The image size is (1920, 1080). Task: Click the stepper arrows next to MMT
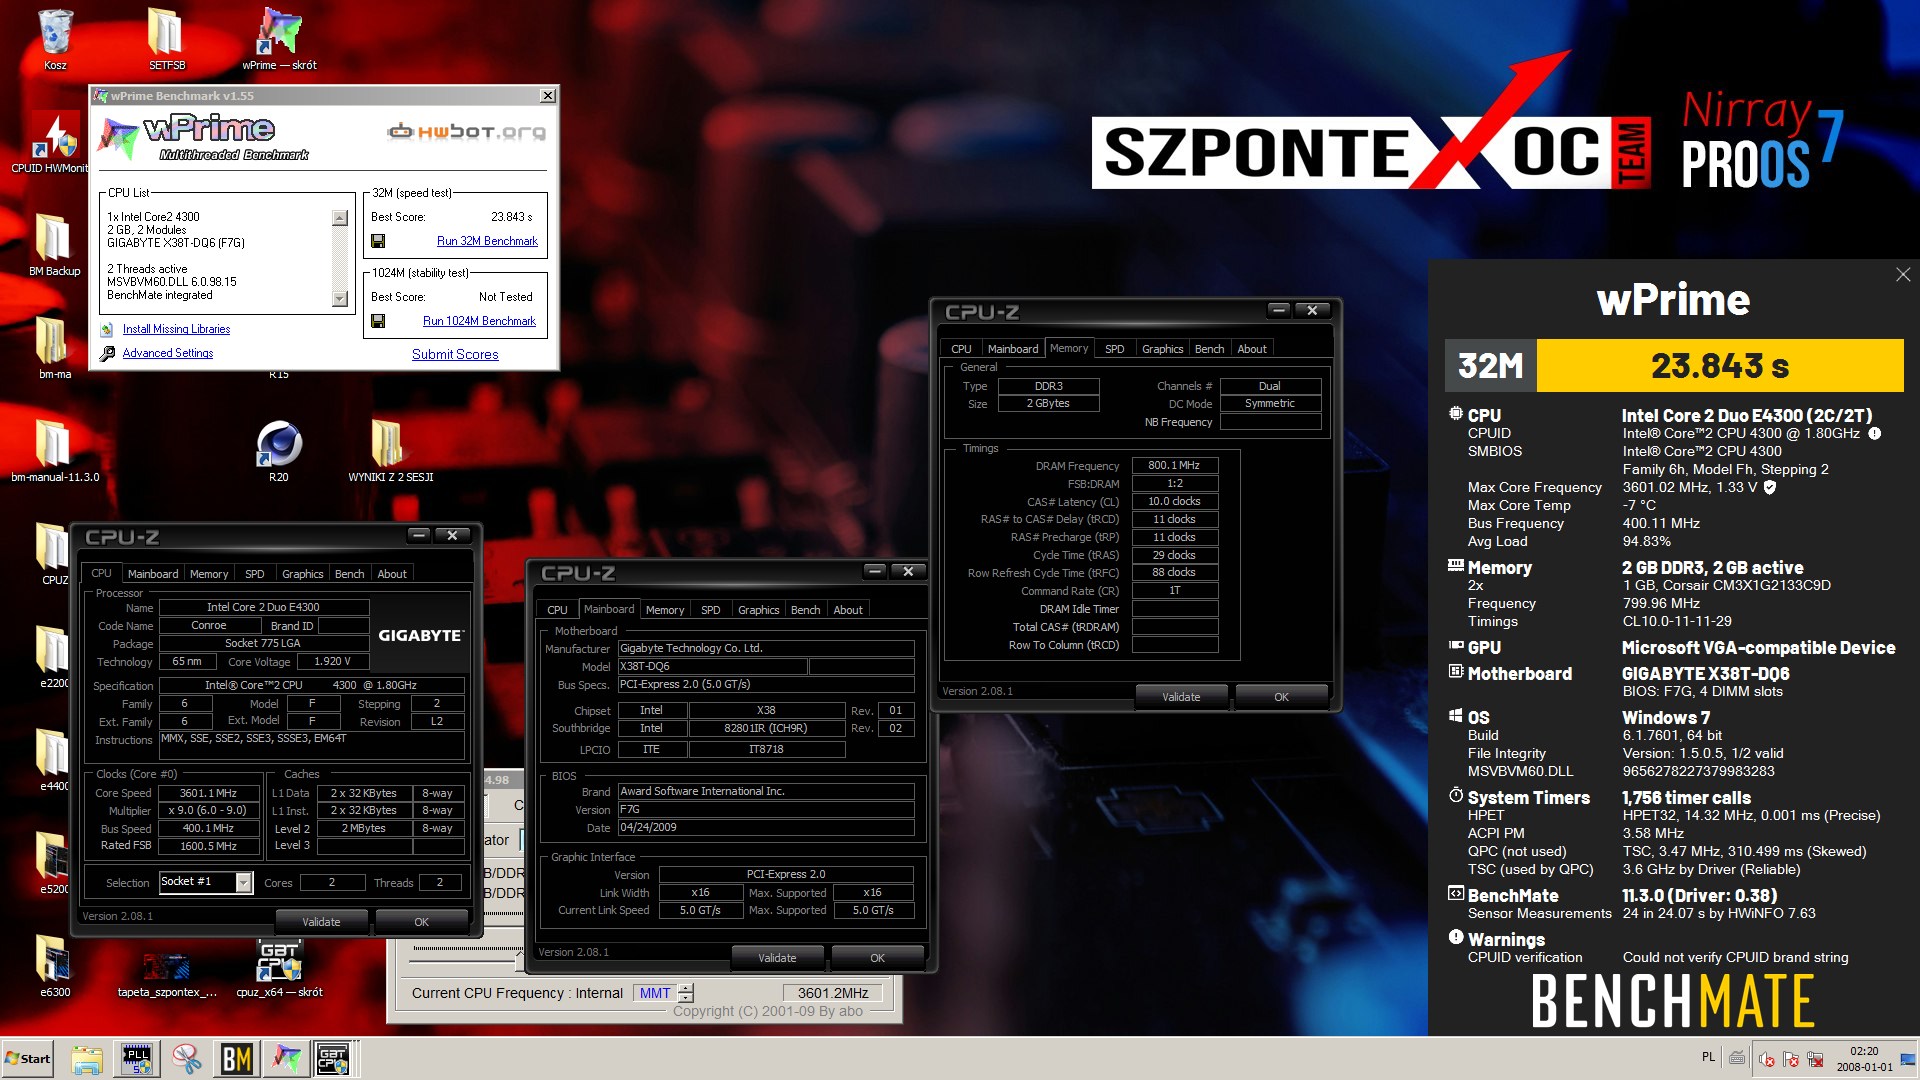[x=685, y=993]
